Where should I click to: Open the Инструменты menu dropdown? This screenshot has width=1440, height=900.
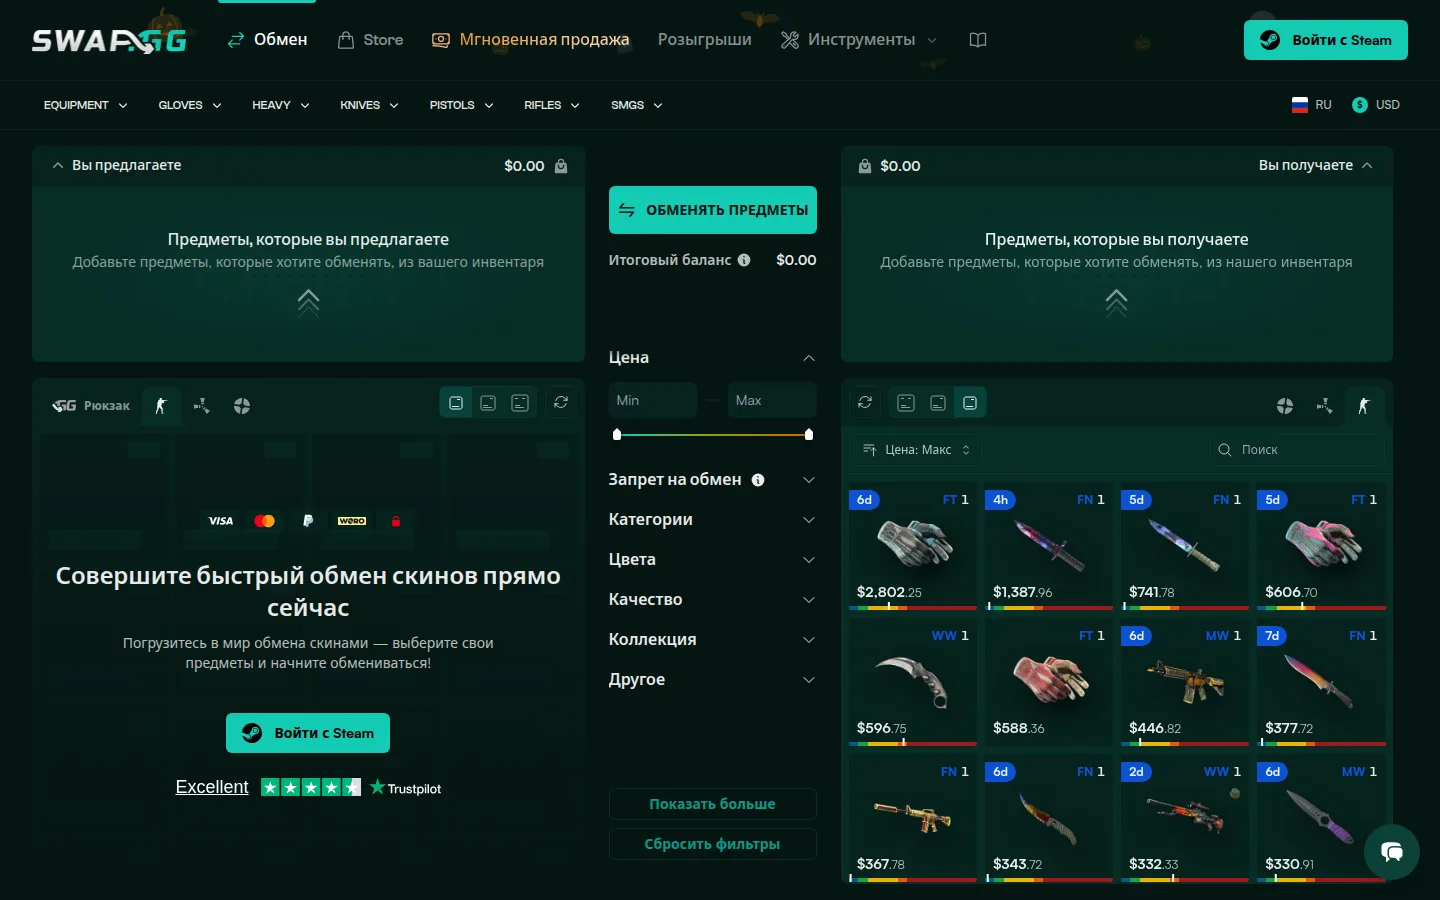pyautogui.click(x=859, y=40)
